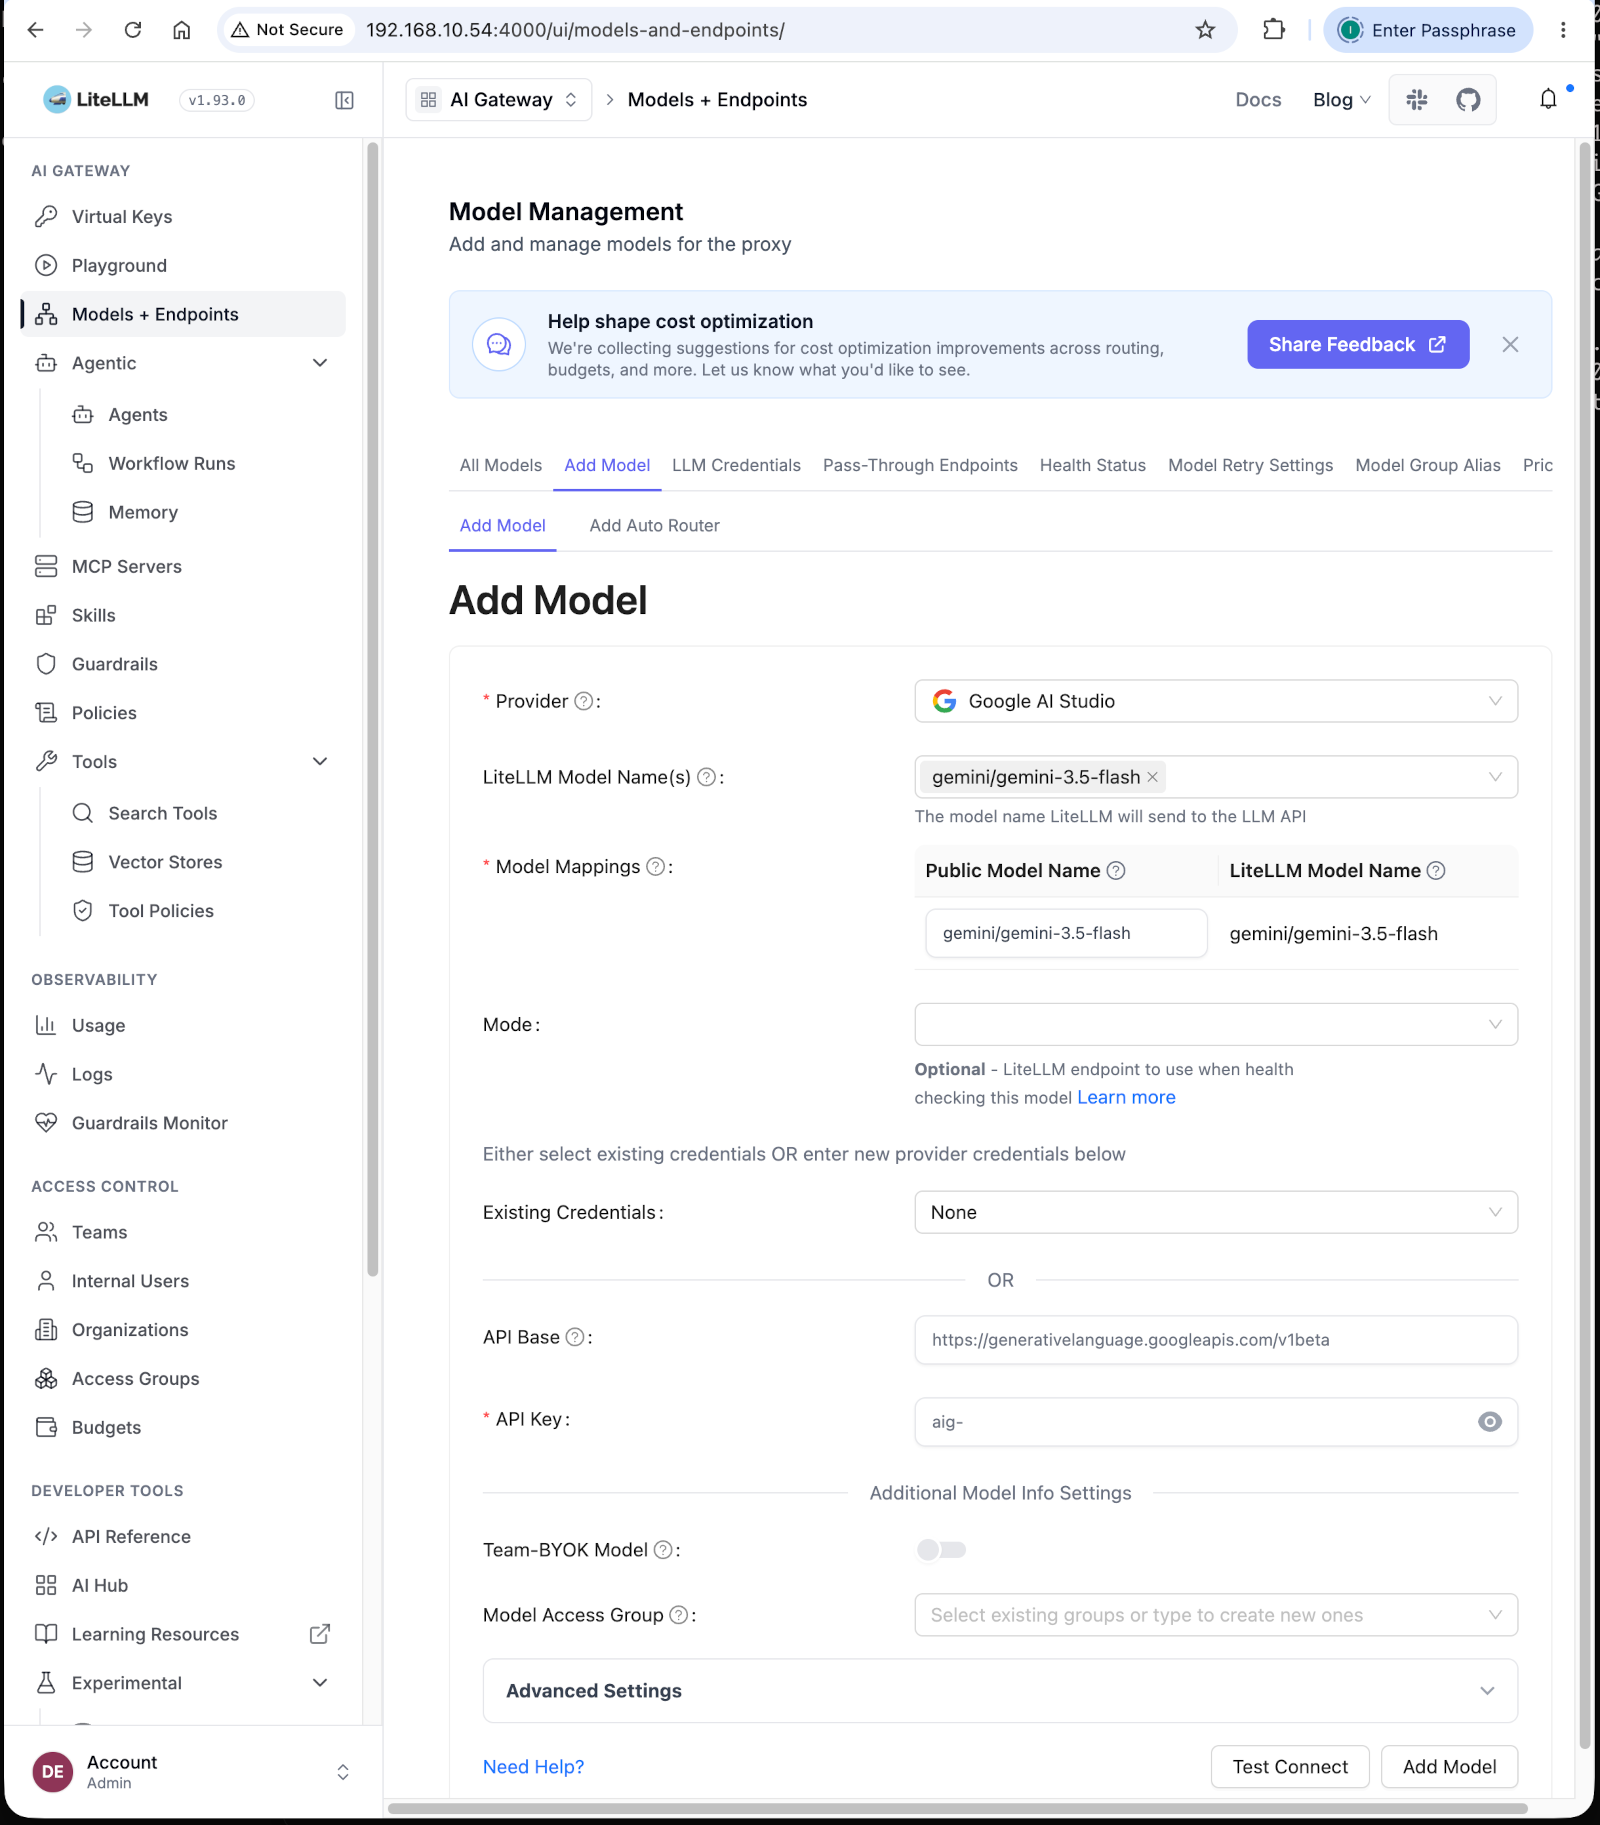Open the LiteLLM Model Name(s) dropdown
Image resolution: width=1600 pixels, height=1825 pixels.
coord(1216,777)
